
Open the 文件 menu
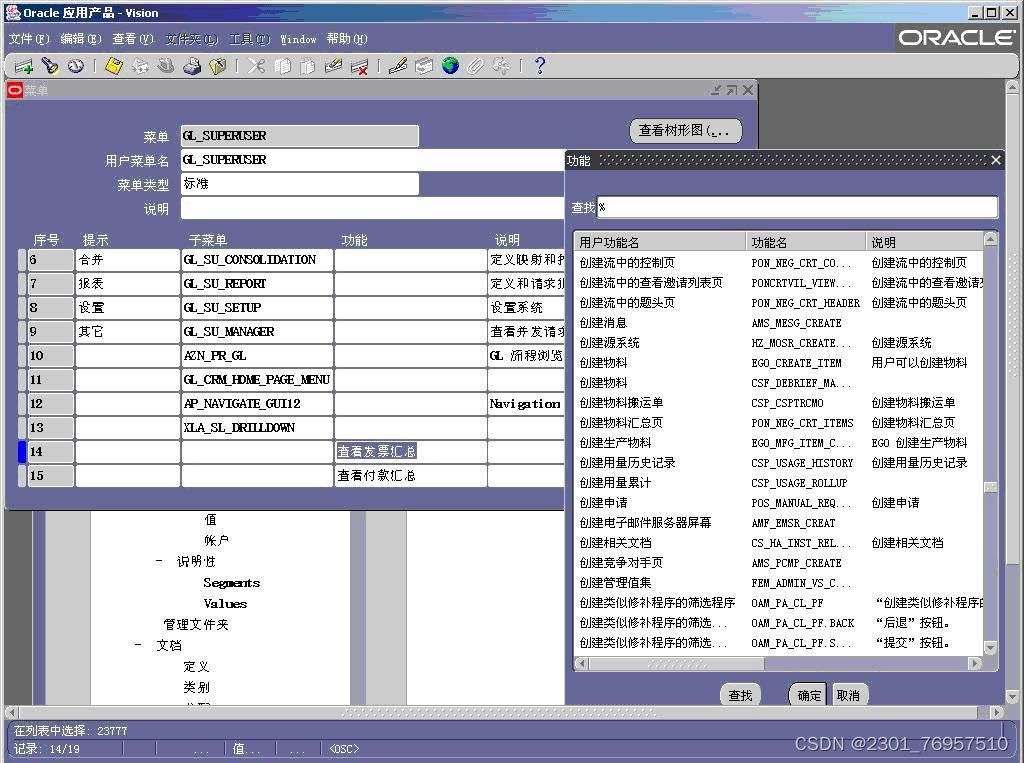pyautogui.click(x=27, y=39)
